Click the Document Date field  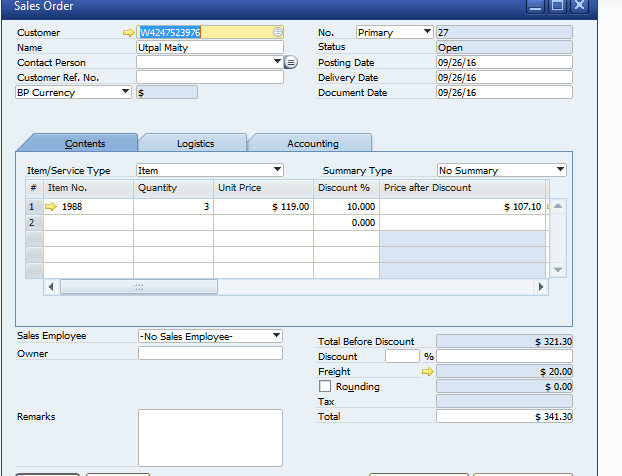tap(504, 92)
